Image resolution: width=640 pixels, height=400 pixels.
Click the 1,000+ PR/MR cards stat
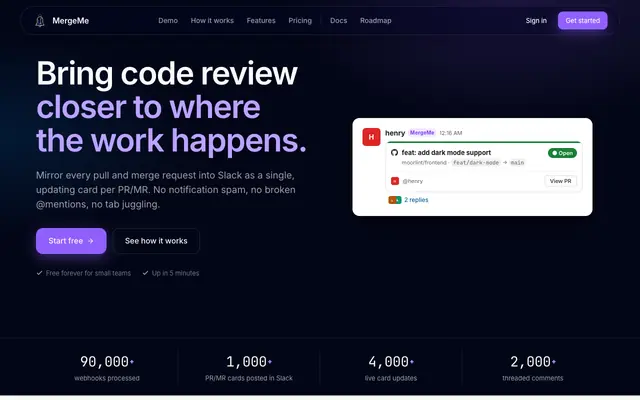pos(249,368)
